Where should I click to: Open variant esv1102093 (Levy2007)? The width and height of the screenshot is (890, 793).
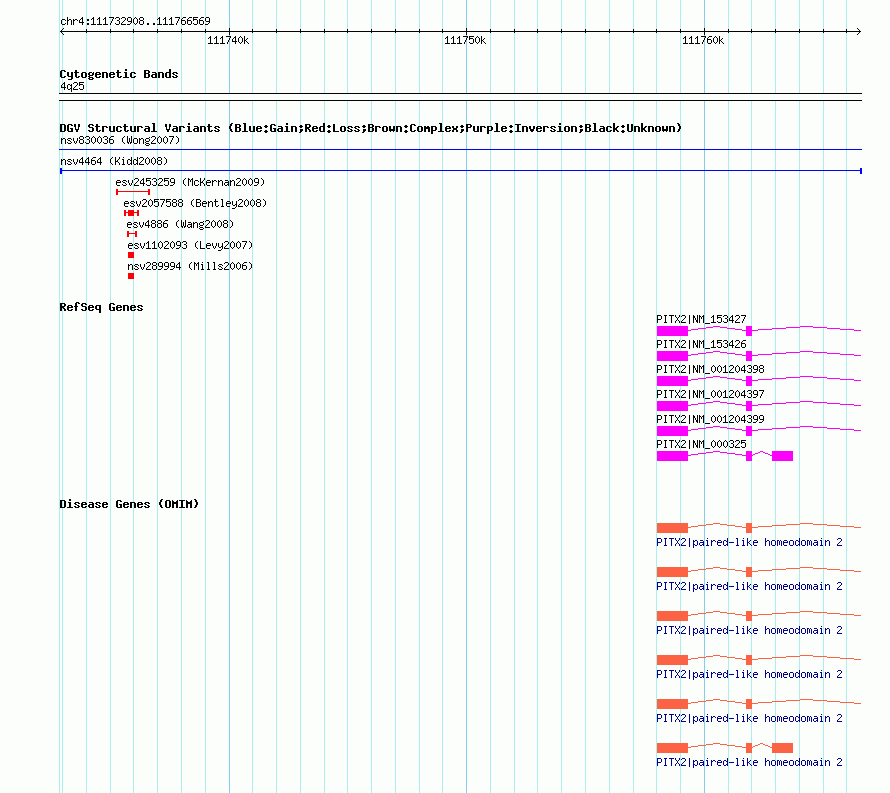coord(190,245)
